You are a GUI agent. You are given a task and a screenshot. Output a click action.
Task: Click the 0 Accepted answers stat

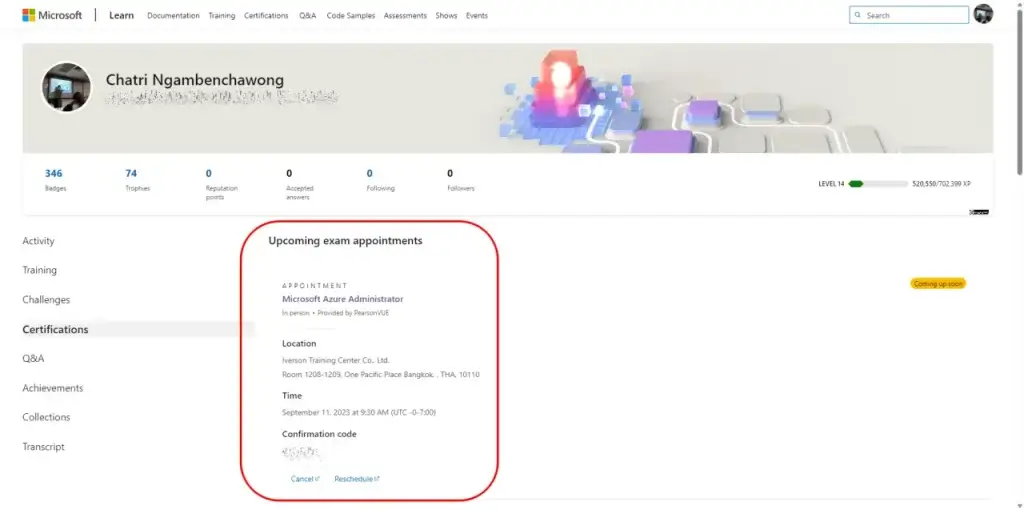tap(300, 184)
